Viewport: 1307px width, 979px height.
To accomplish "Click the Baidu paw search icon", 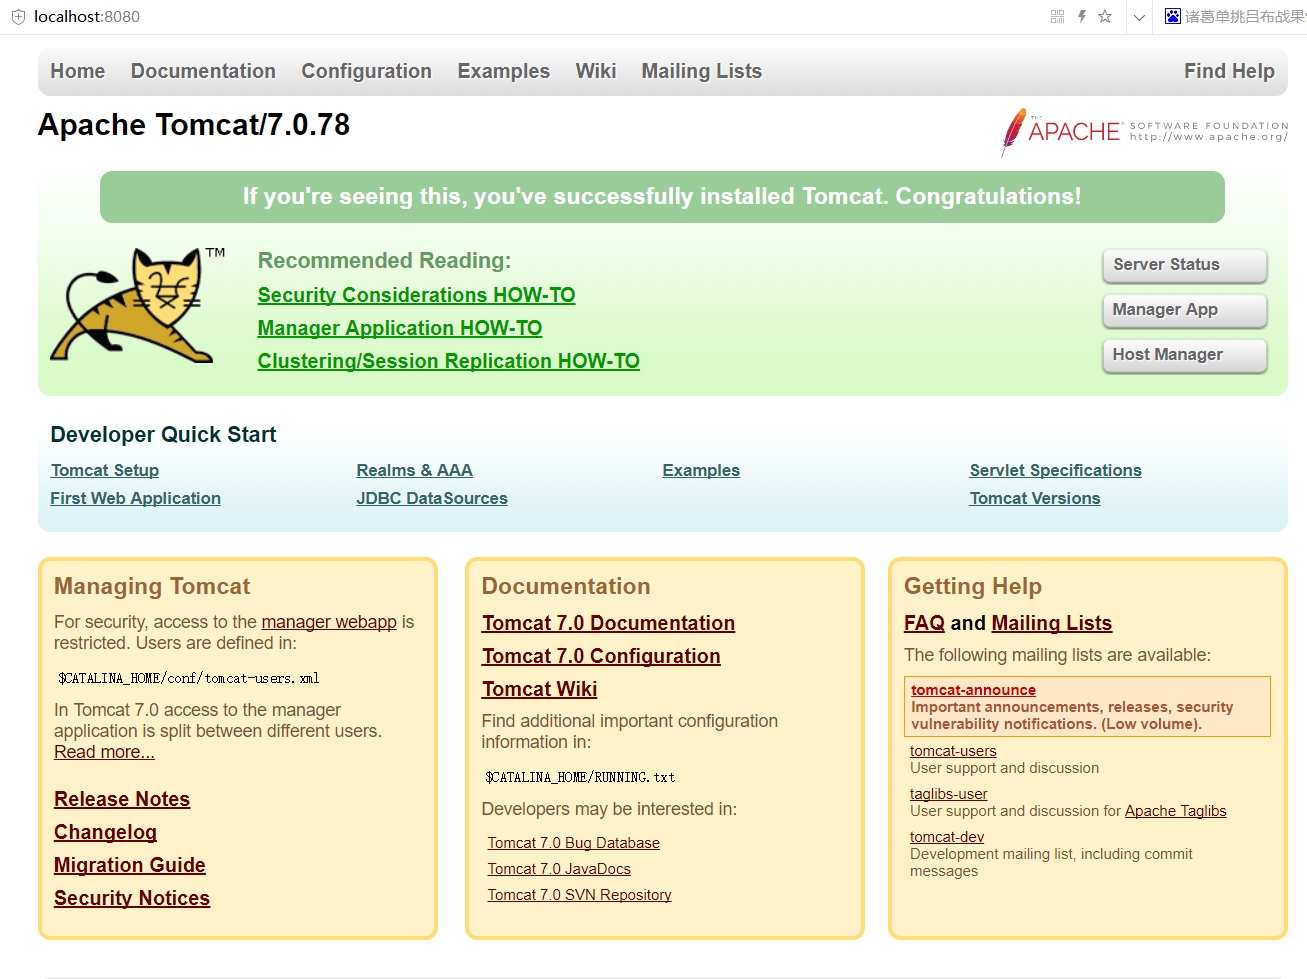I will point(1173,16).
